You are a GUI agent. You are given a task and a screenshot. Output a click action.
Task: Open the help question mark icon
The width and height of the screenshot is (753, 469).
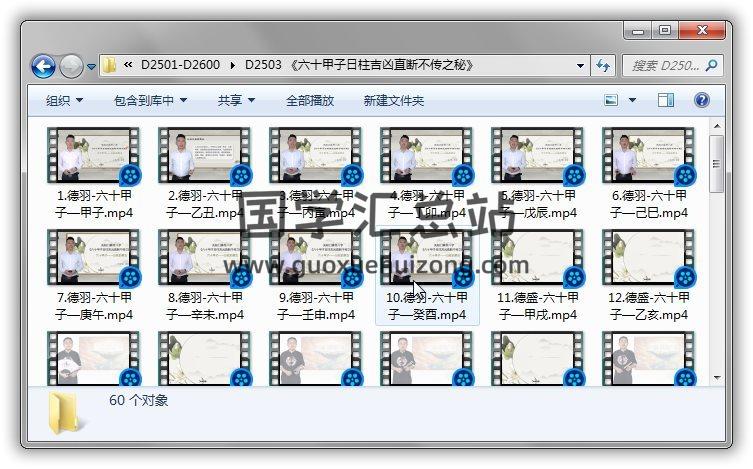(x=702, y=100)
